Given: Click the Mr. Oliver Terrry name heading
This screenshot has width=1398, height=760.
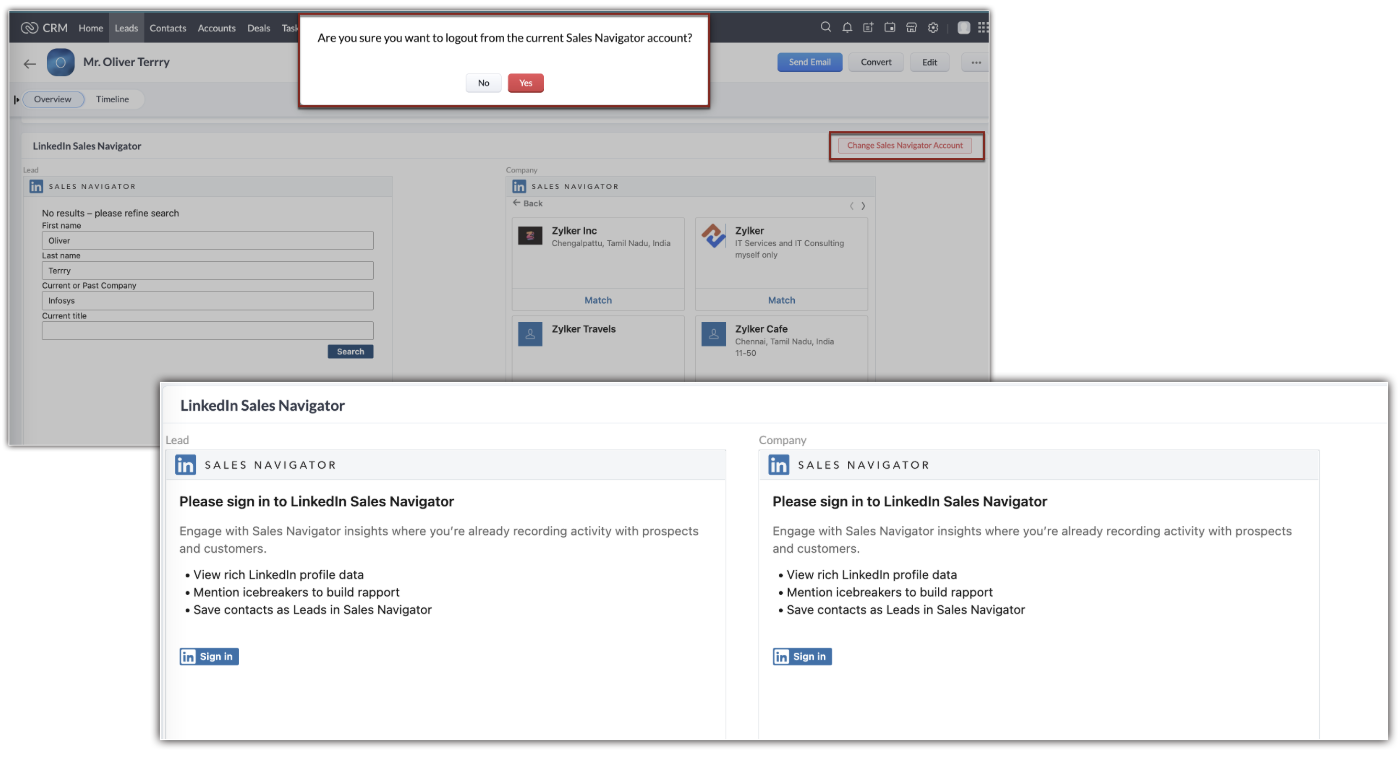Looking at the screenshot, I should pyautogui.click(x=126, y=62).
